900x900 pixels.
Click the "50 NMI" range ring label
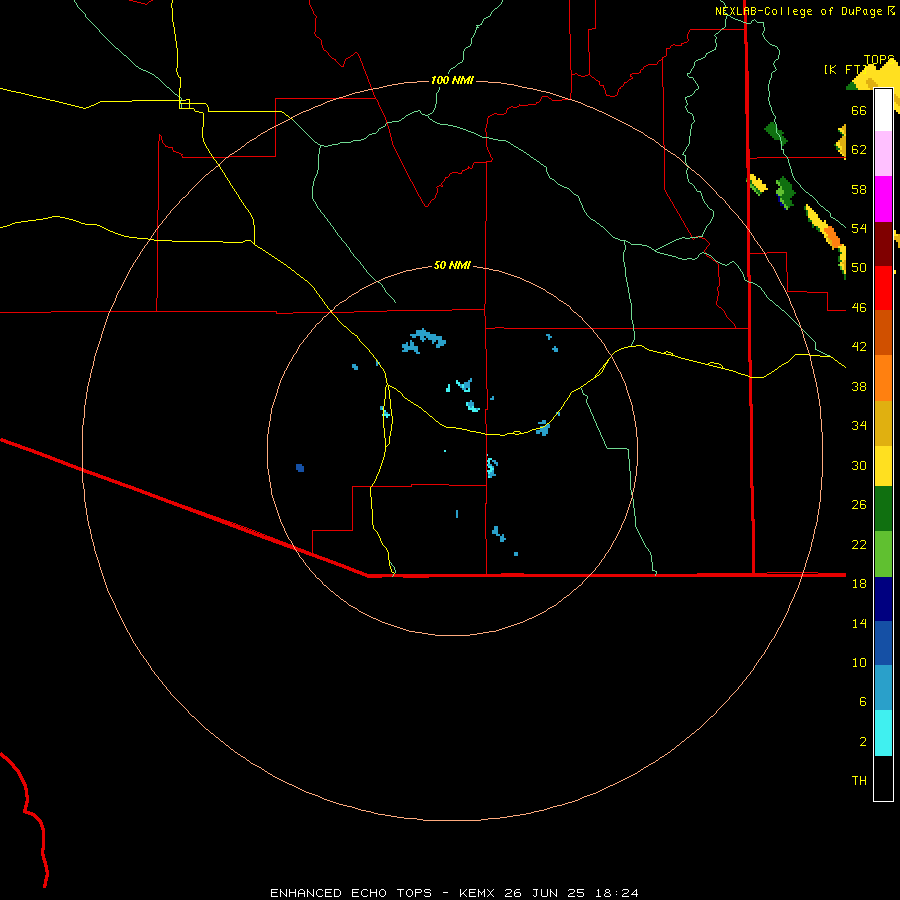(452, 265)
